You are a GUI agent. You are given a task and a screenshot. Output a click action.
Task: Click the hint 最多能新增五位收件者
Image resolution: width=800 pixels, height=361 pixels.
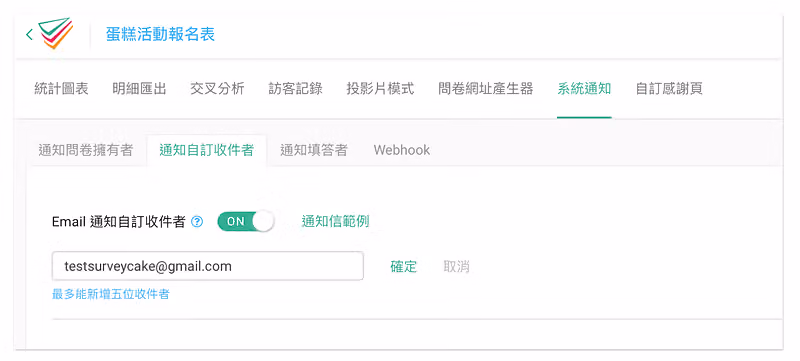point(111,294)
